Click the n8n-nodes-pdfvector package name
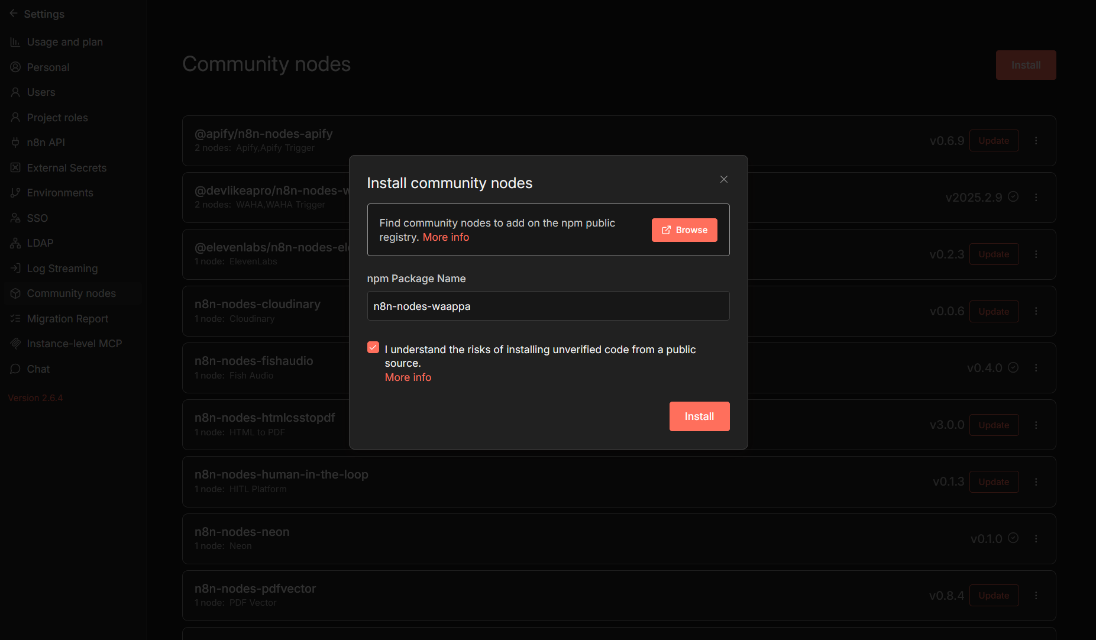The height and width of the screenshot is (640, 1096). pos(255,588)
